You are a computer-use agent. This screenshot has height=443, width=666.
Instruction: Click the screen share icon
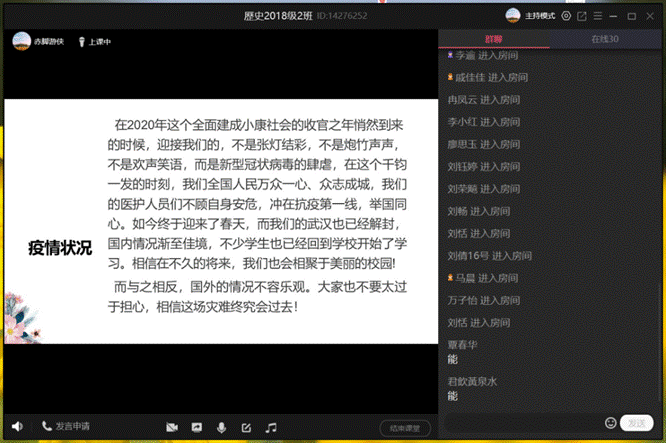pyautogui.click(x=197, y=427)
